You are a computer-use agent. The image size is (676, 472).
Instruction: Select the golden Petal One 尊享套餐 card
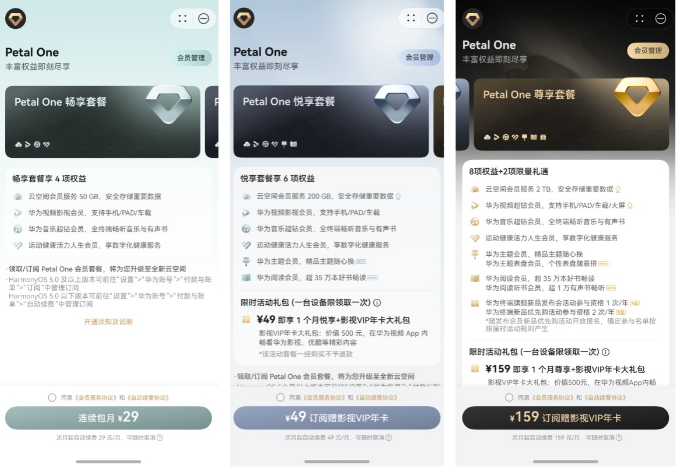point(571,115)
